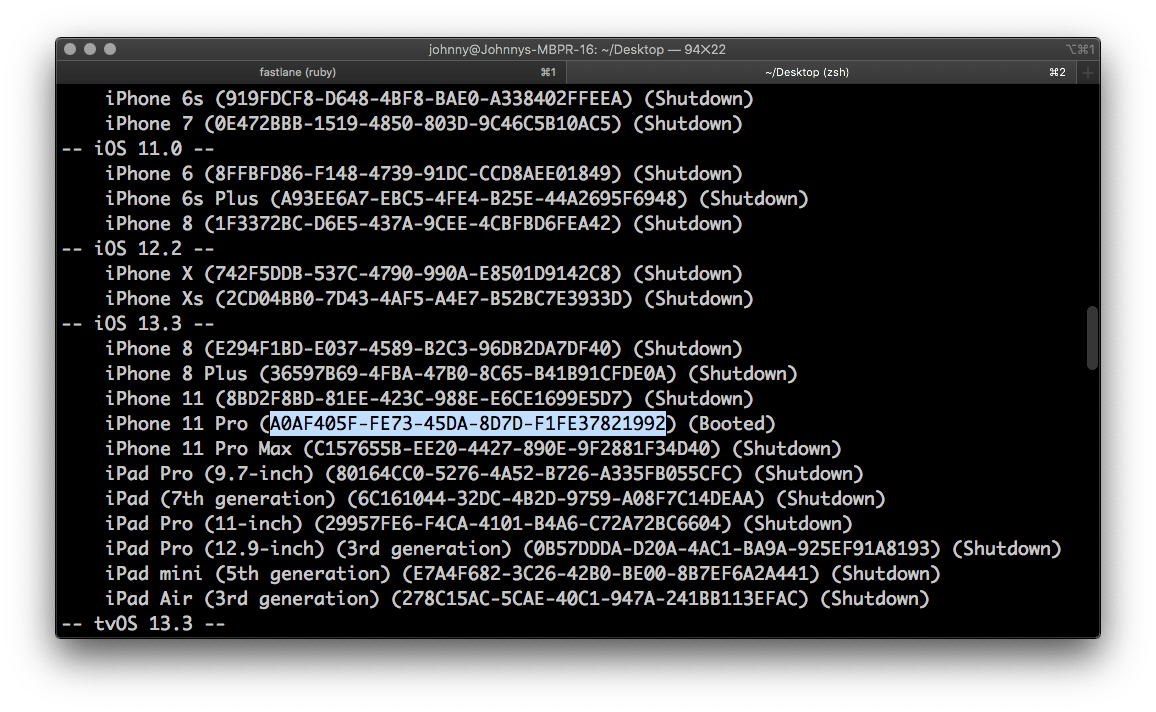Click the iPad Air (3rd generation) line
Viewport: 1156px width, 712px height.
click(x=518, y=599)
